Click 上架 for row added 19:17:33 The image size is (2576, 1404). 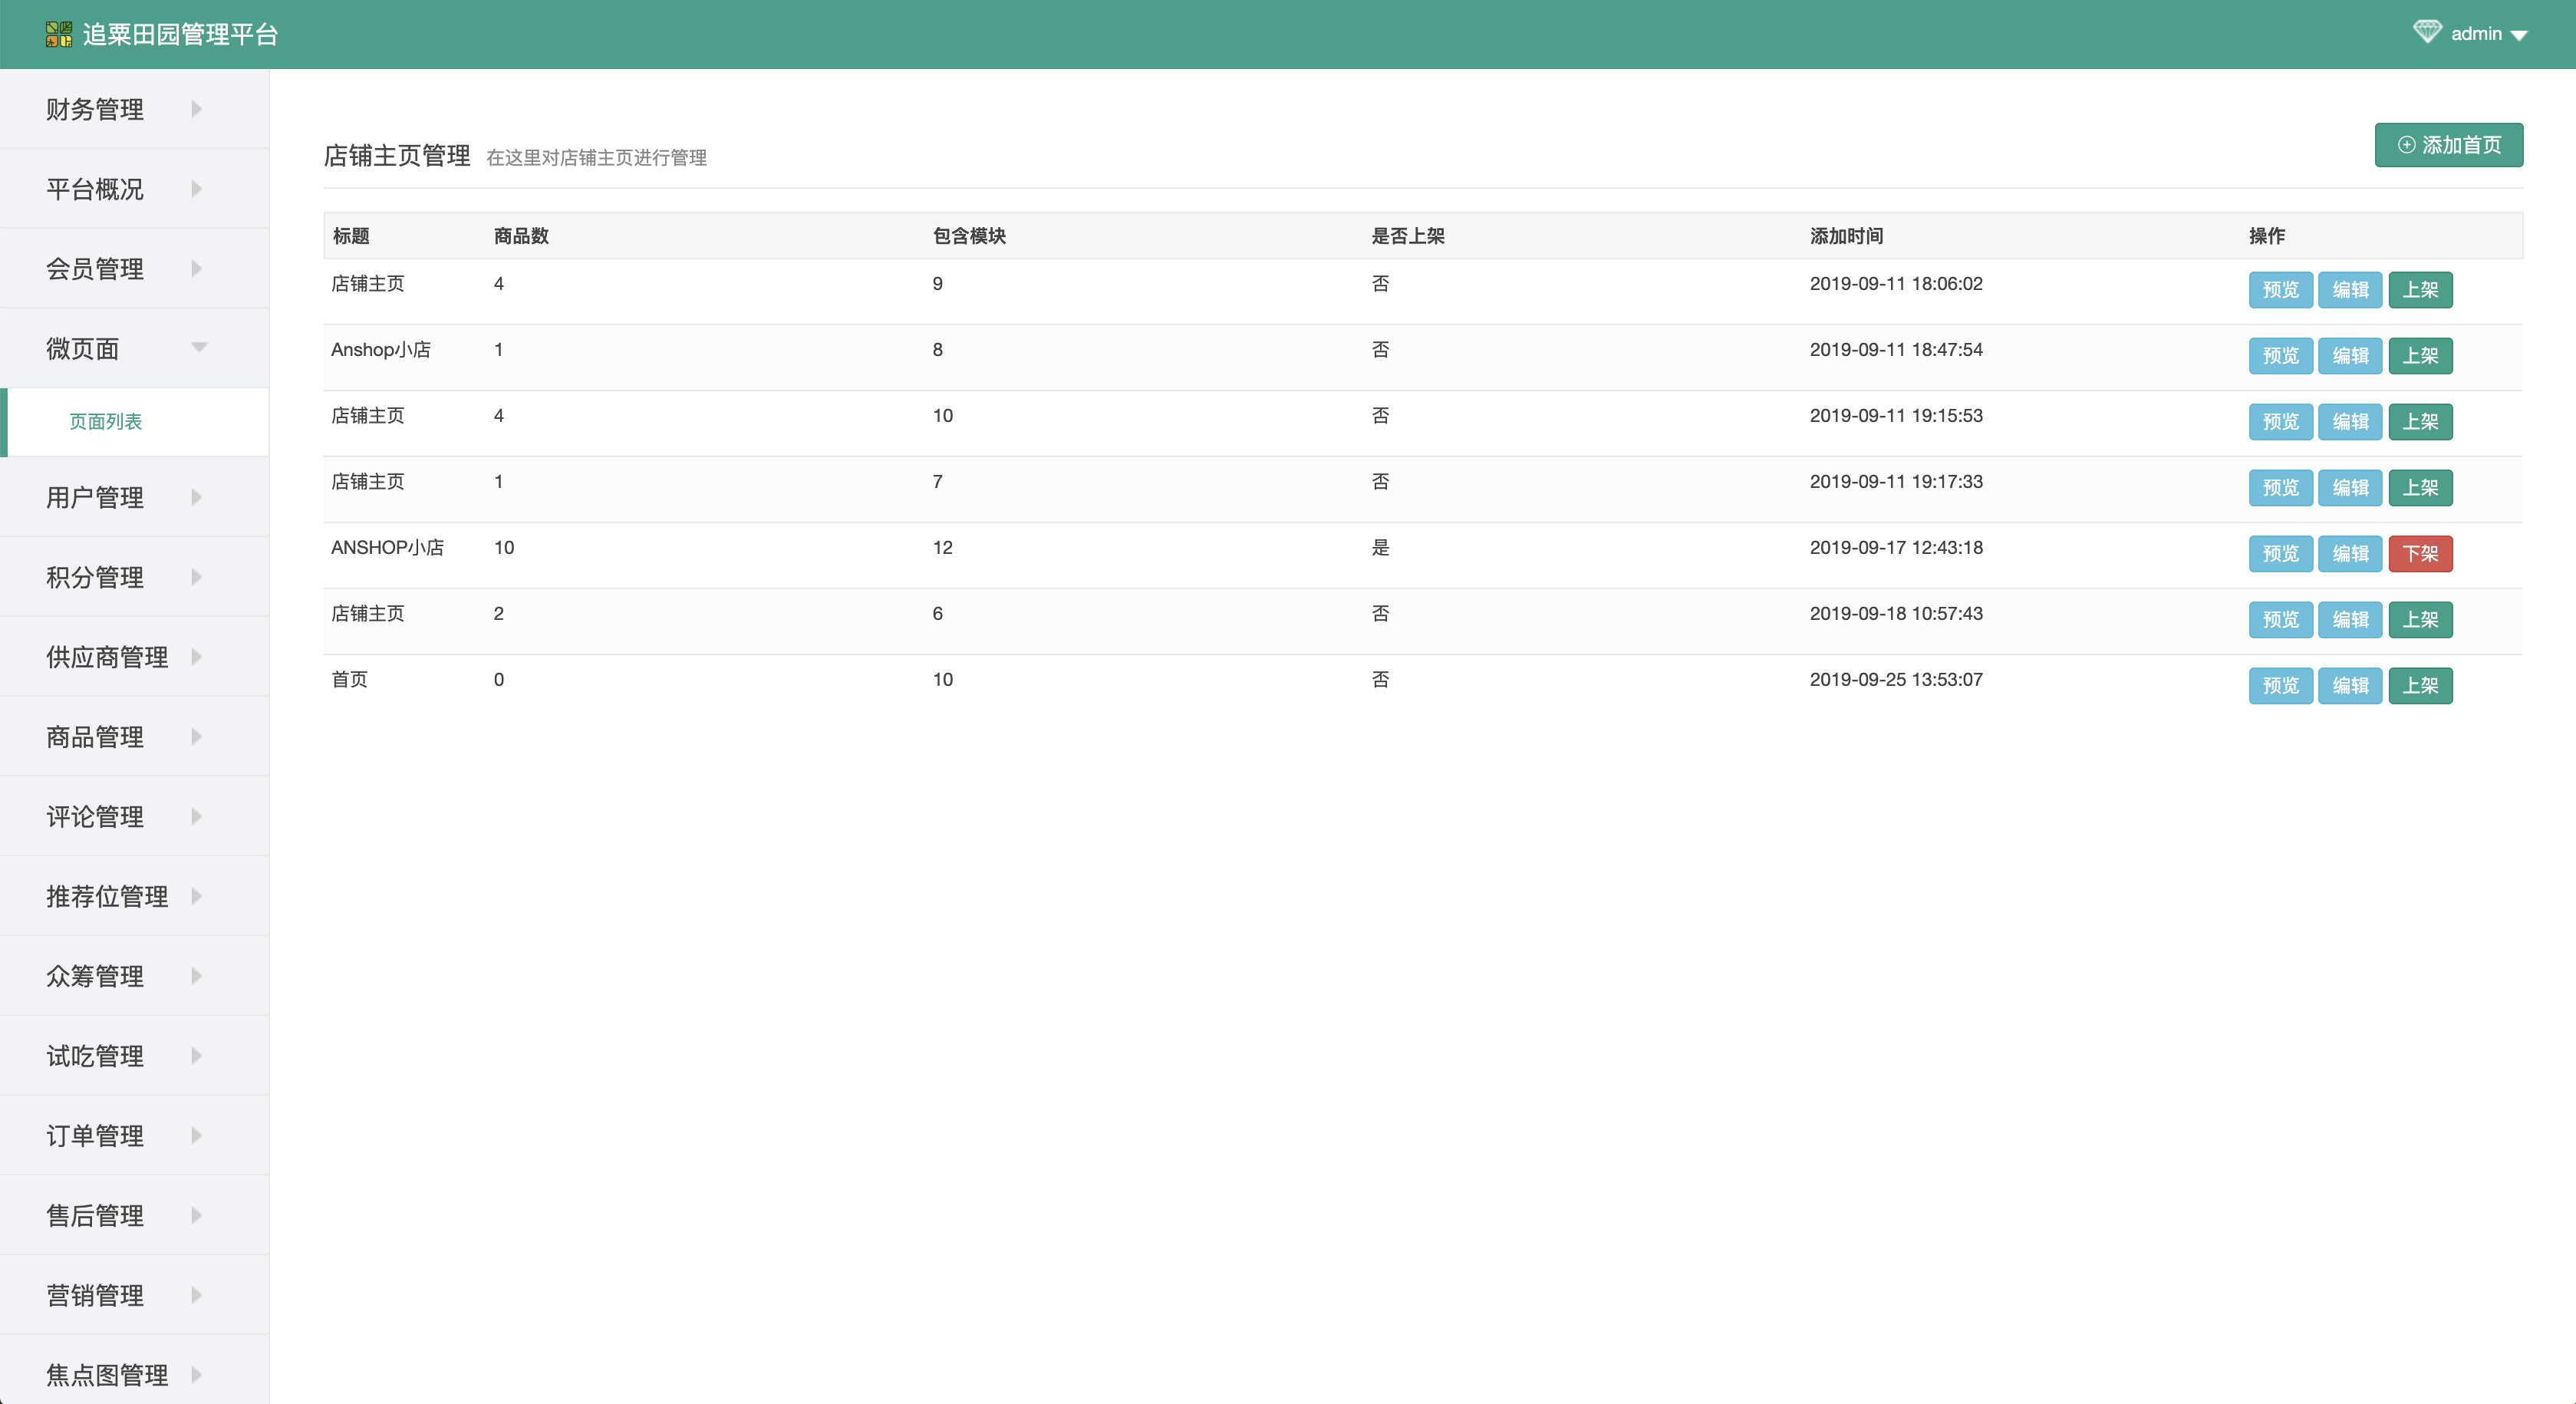pos(2420,488)
